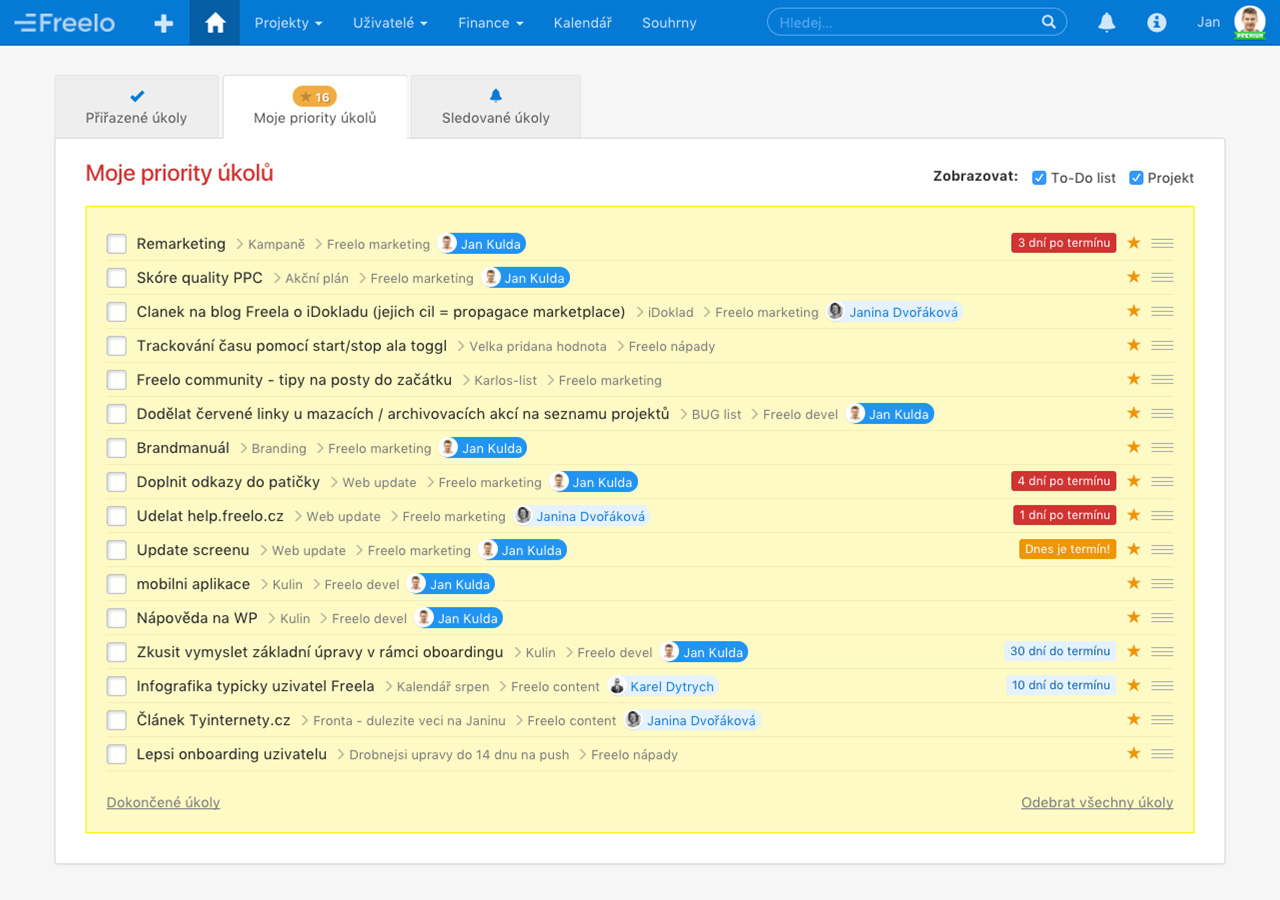Open task Doplnit odkazy do patičky

228,482
